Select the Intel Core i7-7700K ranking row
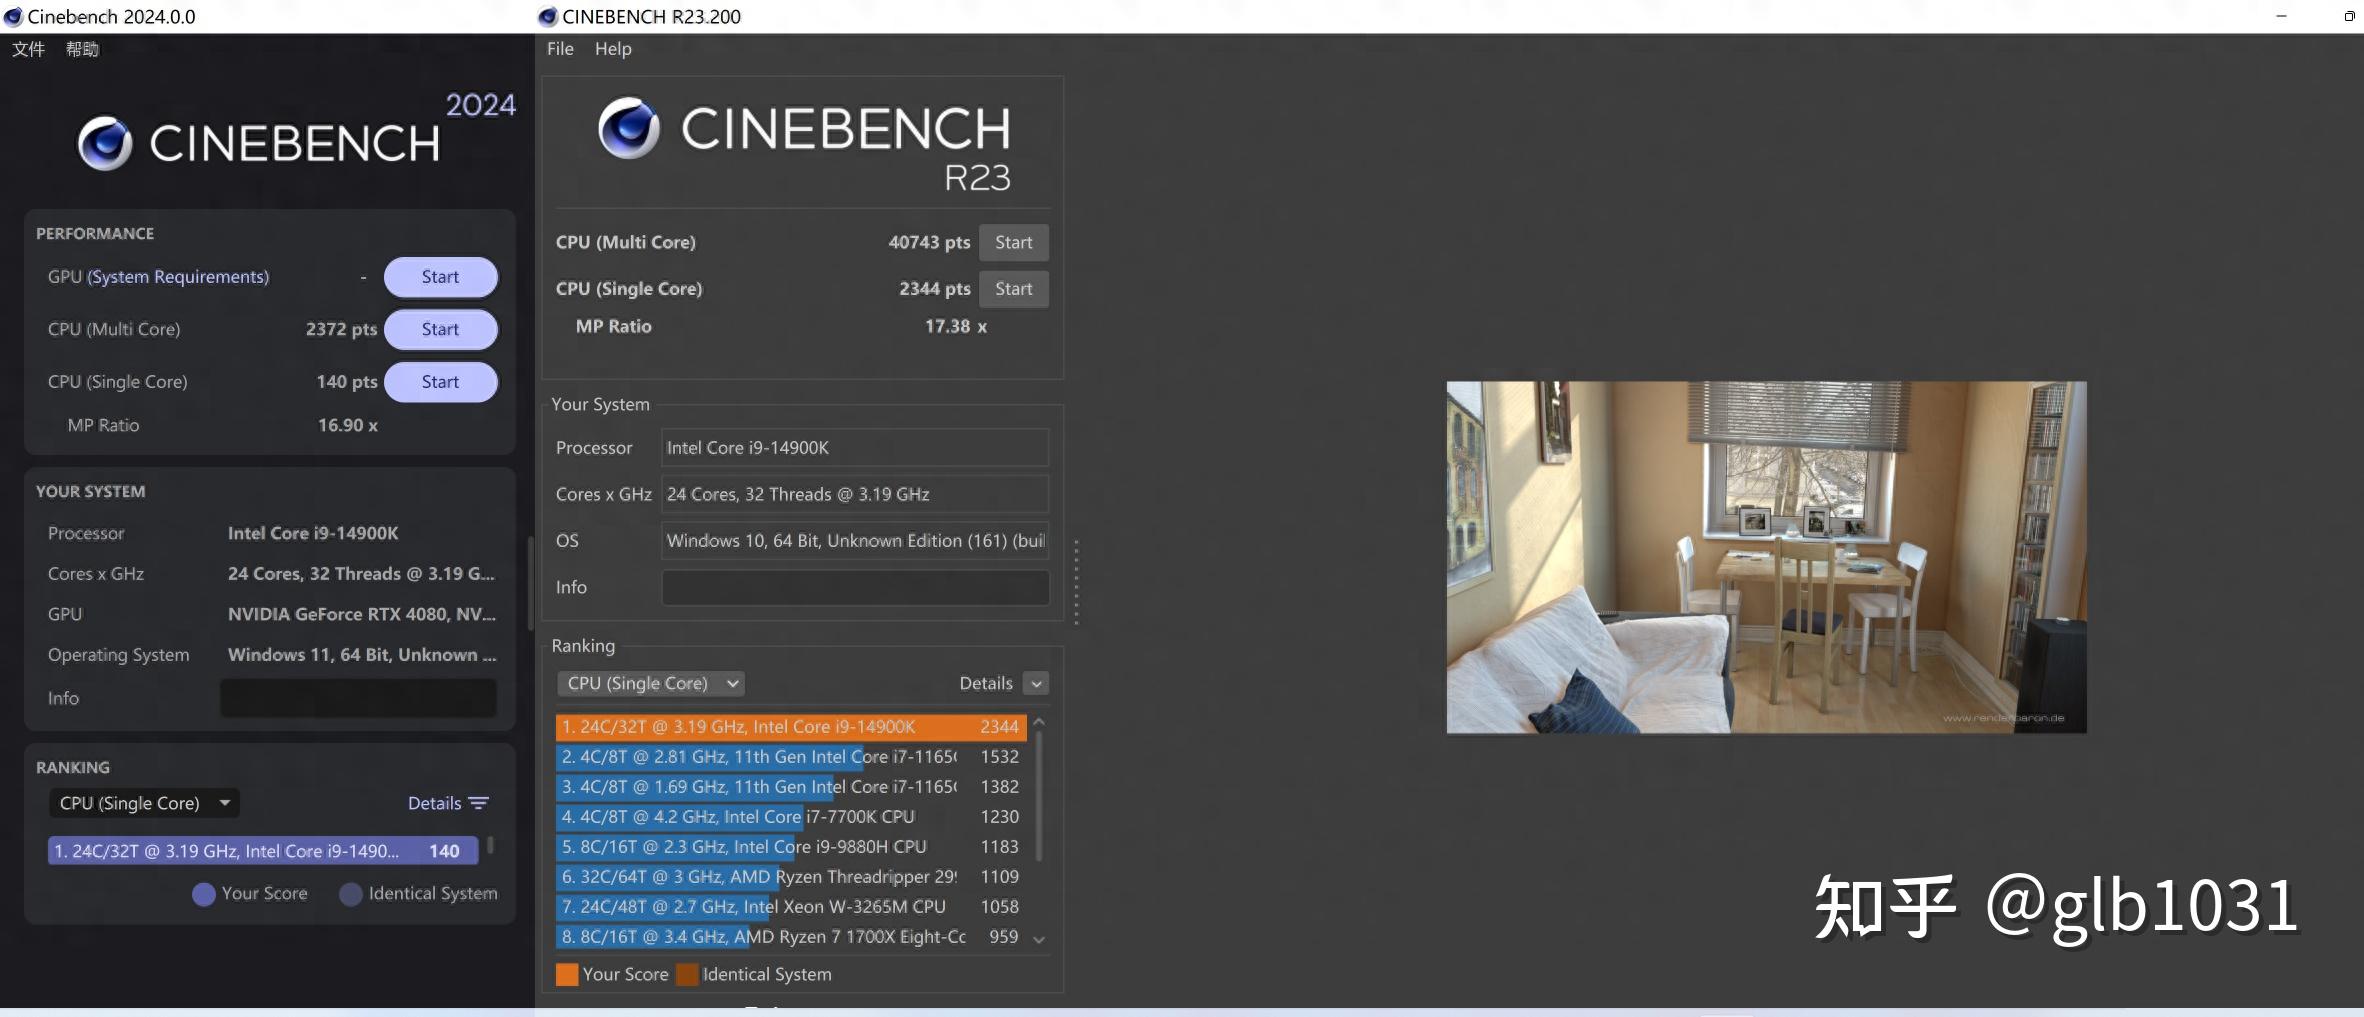The height and width of the screenshot is (1017, 2364). pos(791,817)
